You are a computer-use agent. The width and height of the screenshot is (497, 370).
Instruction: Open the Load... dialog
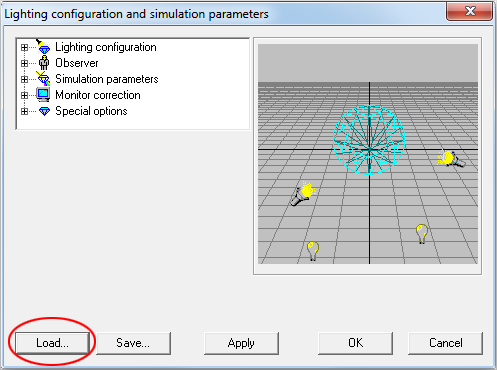coord(52,343)
